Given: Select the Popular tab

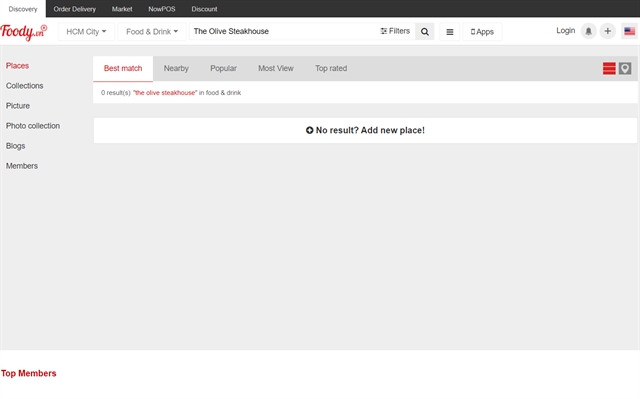Looking at the screenshot, I should click(223, 69).
